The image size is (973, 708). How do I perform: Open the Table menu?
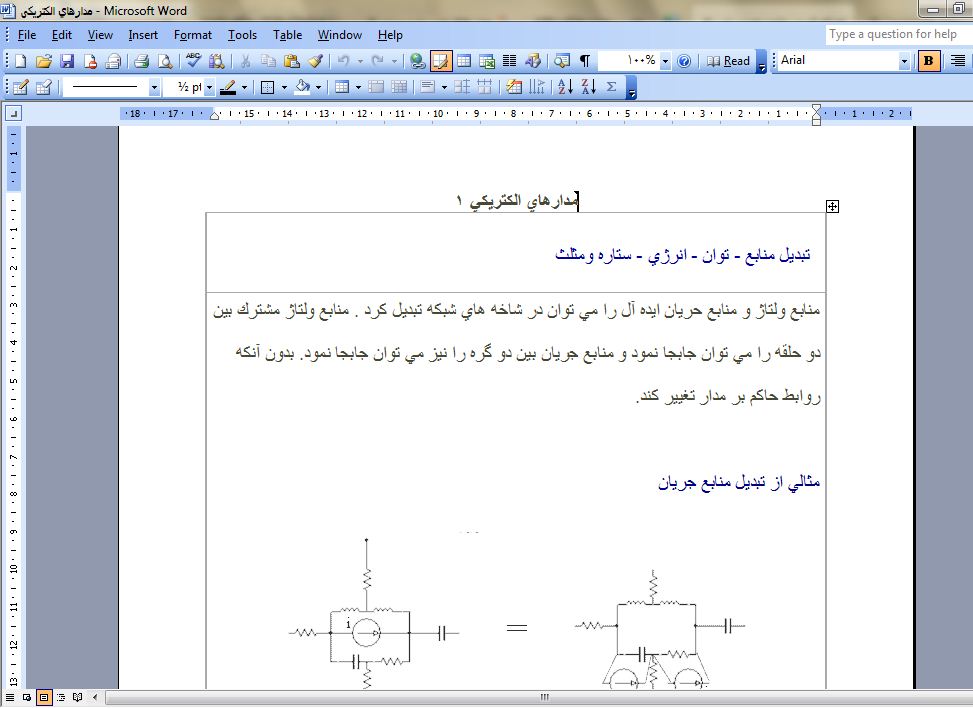(287, 35)
